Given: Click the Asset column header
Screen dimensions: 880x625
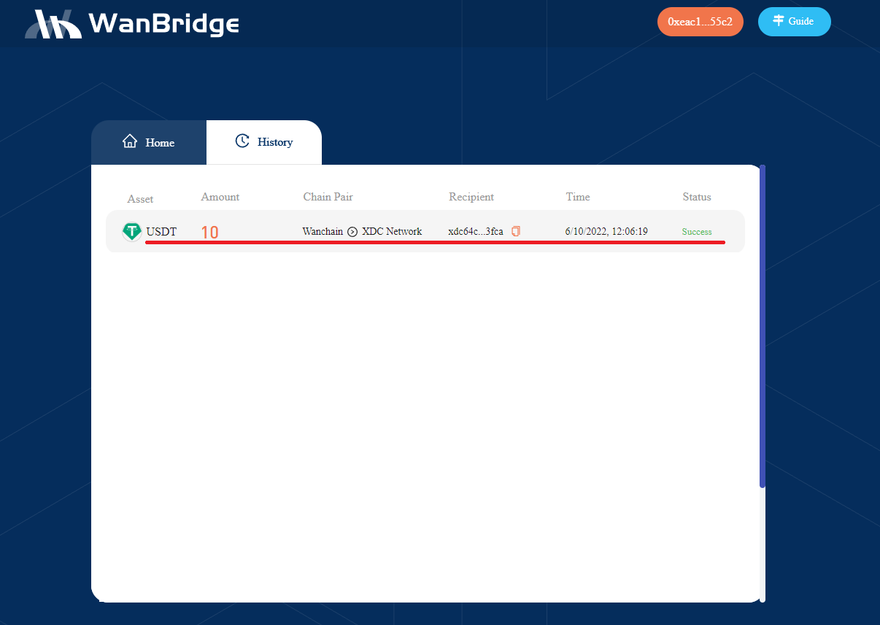Looking at the screenshot, I should (140, 199).
